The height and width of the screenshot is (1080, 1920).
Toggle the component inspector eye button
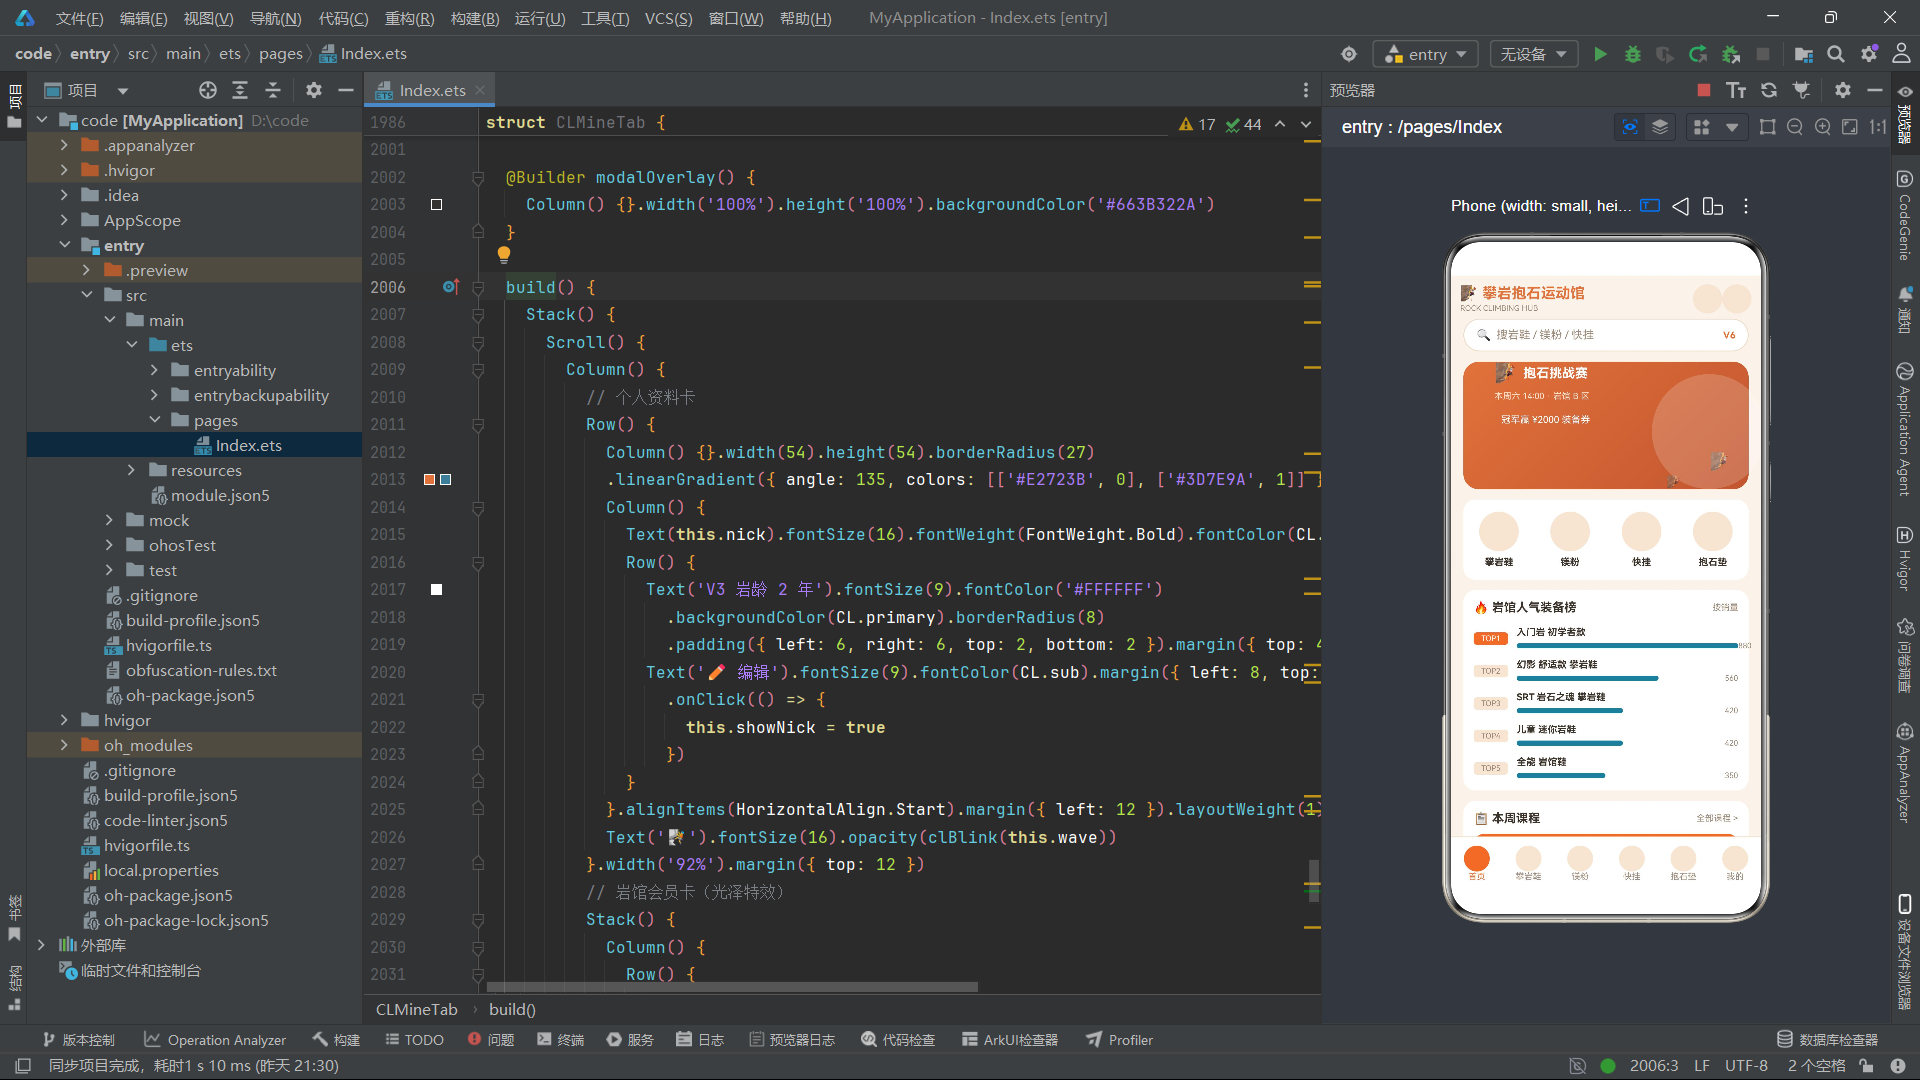tap(1630, 127)
